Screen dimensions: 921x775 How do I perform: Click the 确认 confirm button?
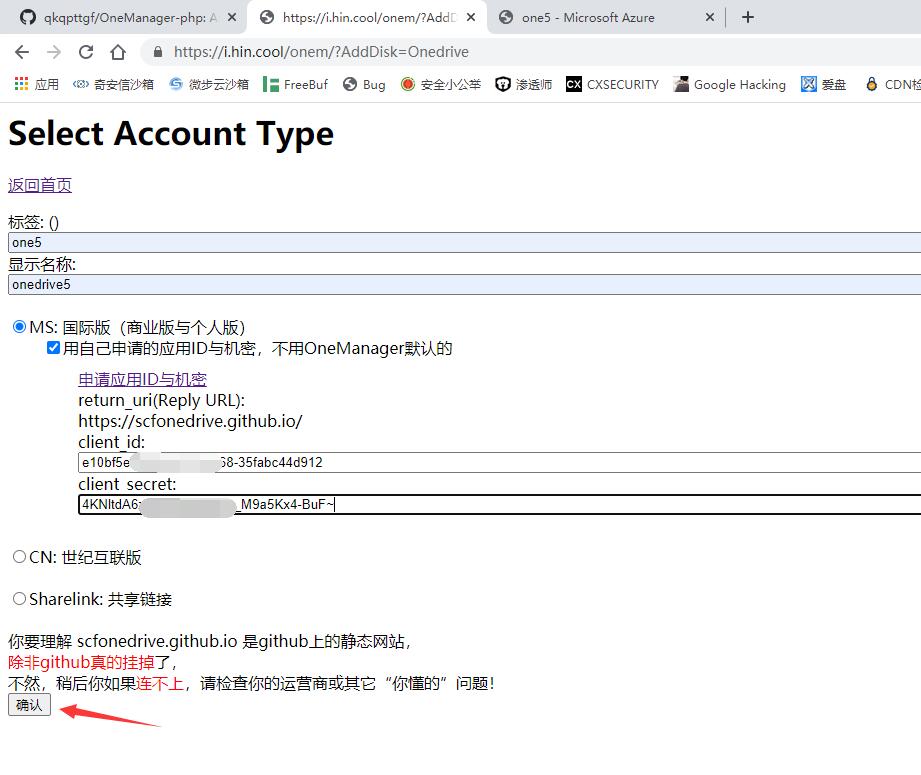tap(28, 704)
